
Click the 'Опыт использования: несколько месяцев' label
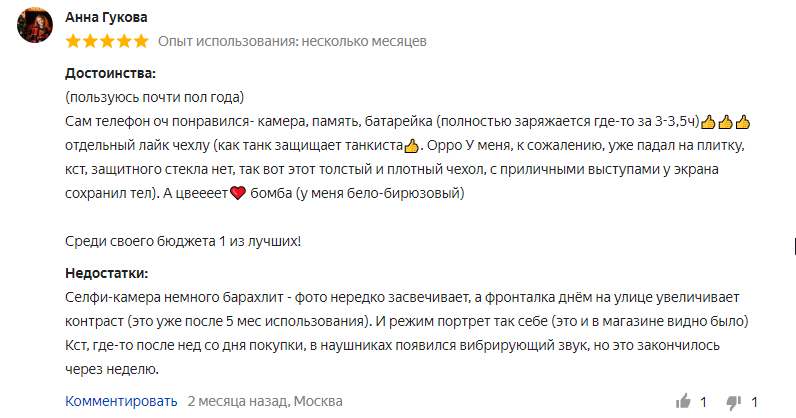pos(292,41)
